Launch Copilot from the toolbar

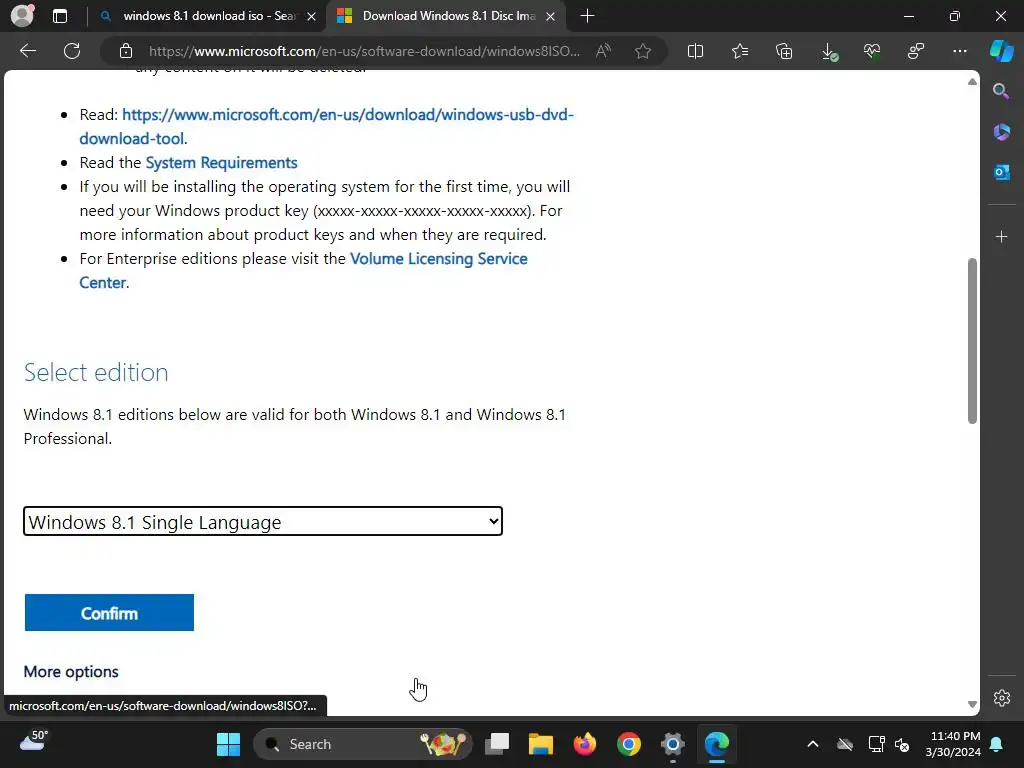1001,51
